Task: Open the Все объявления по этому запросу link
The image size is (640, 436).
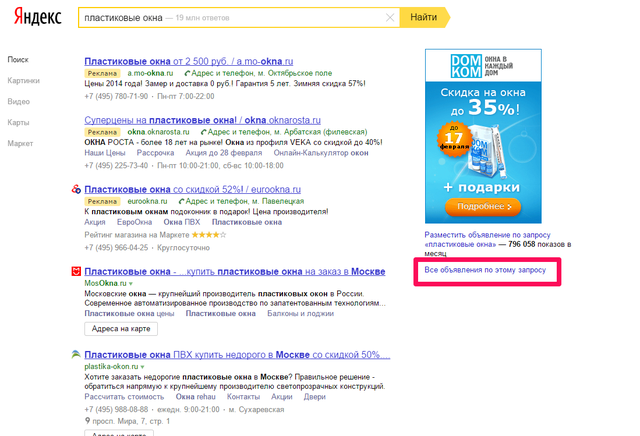Action: (x=485, y=270)
